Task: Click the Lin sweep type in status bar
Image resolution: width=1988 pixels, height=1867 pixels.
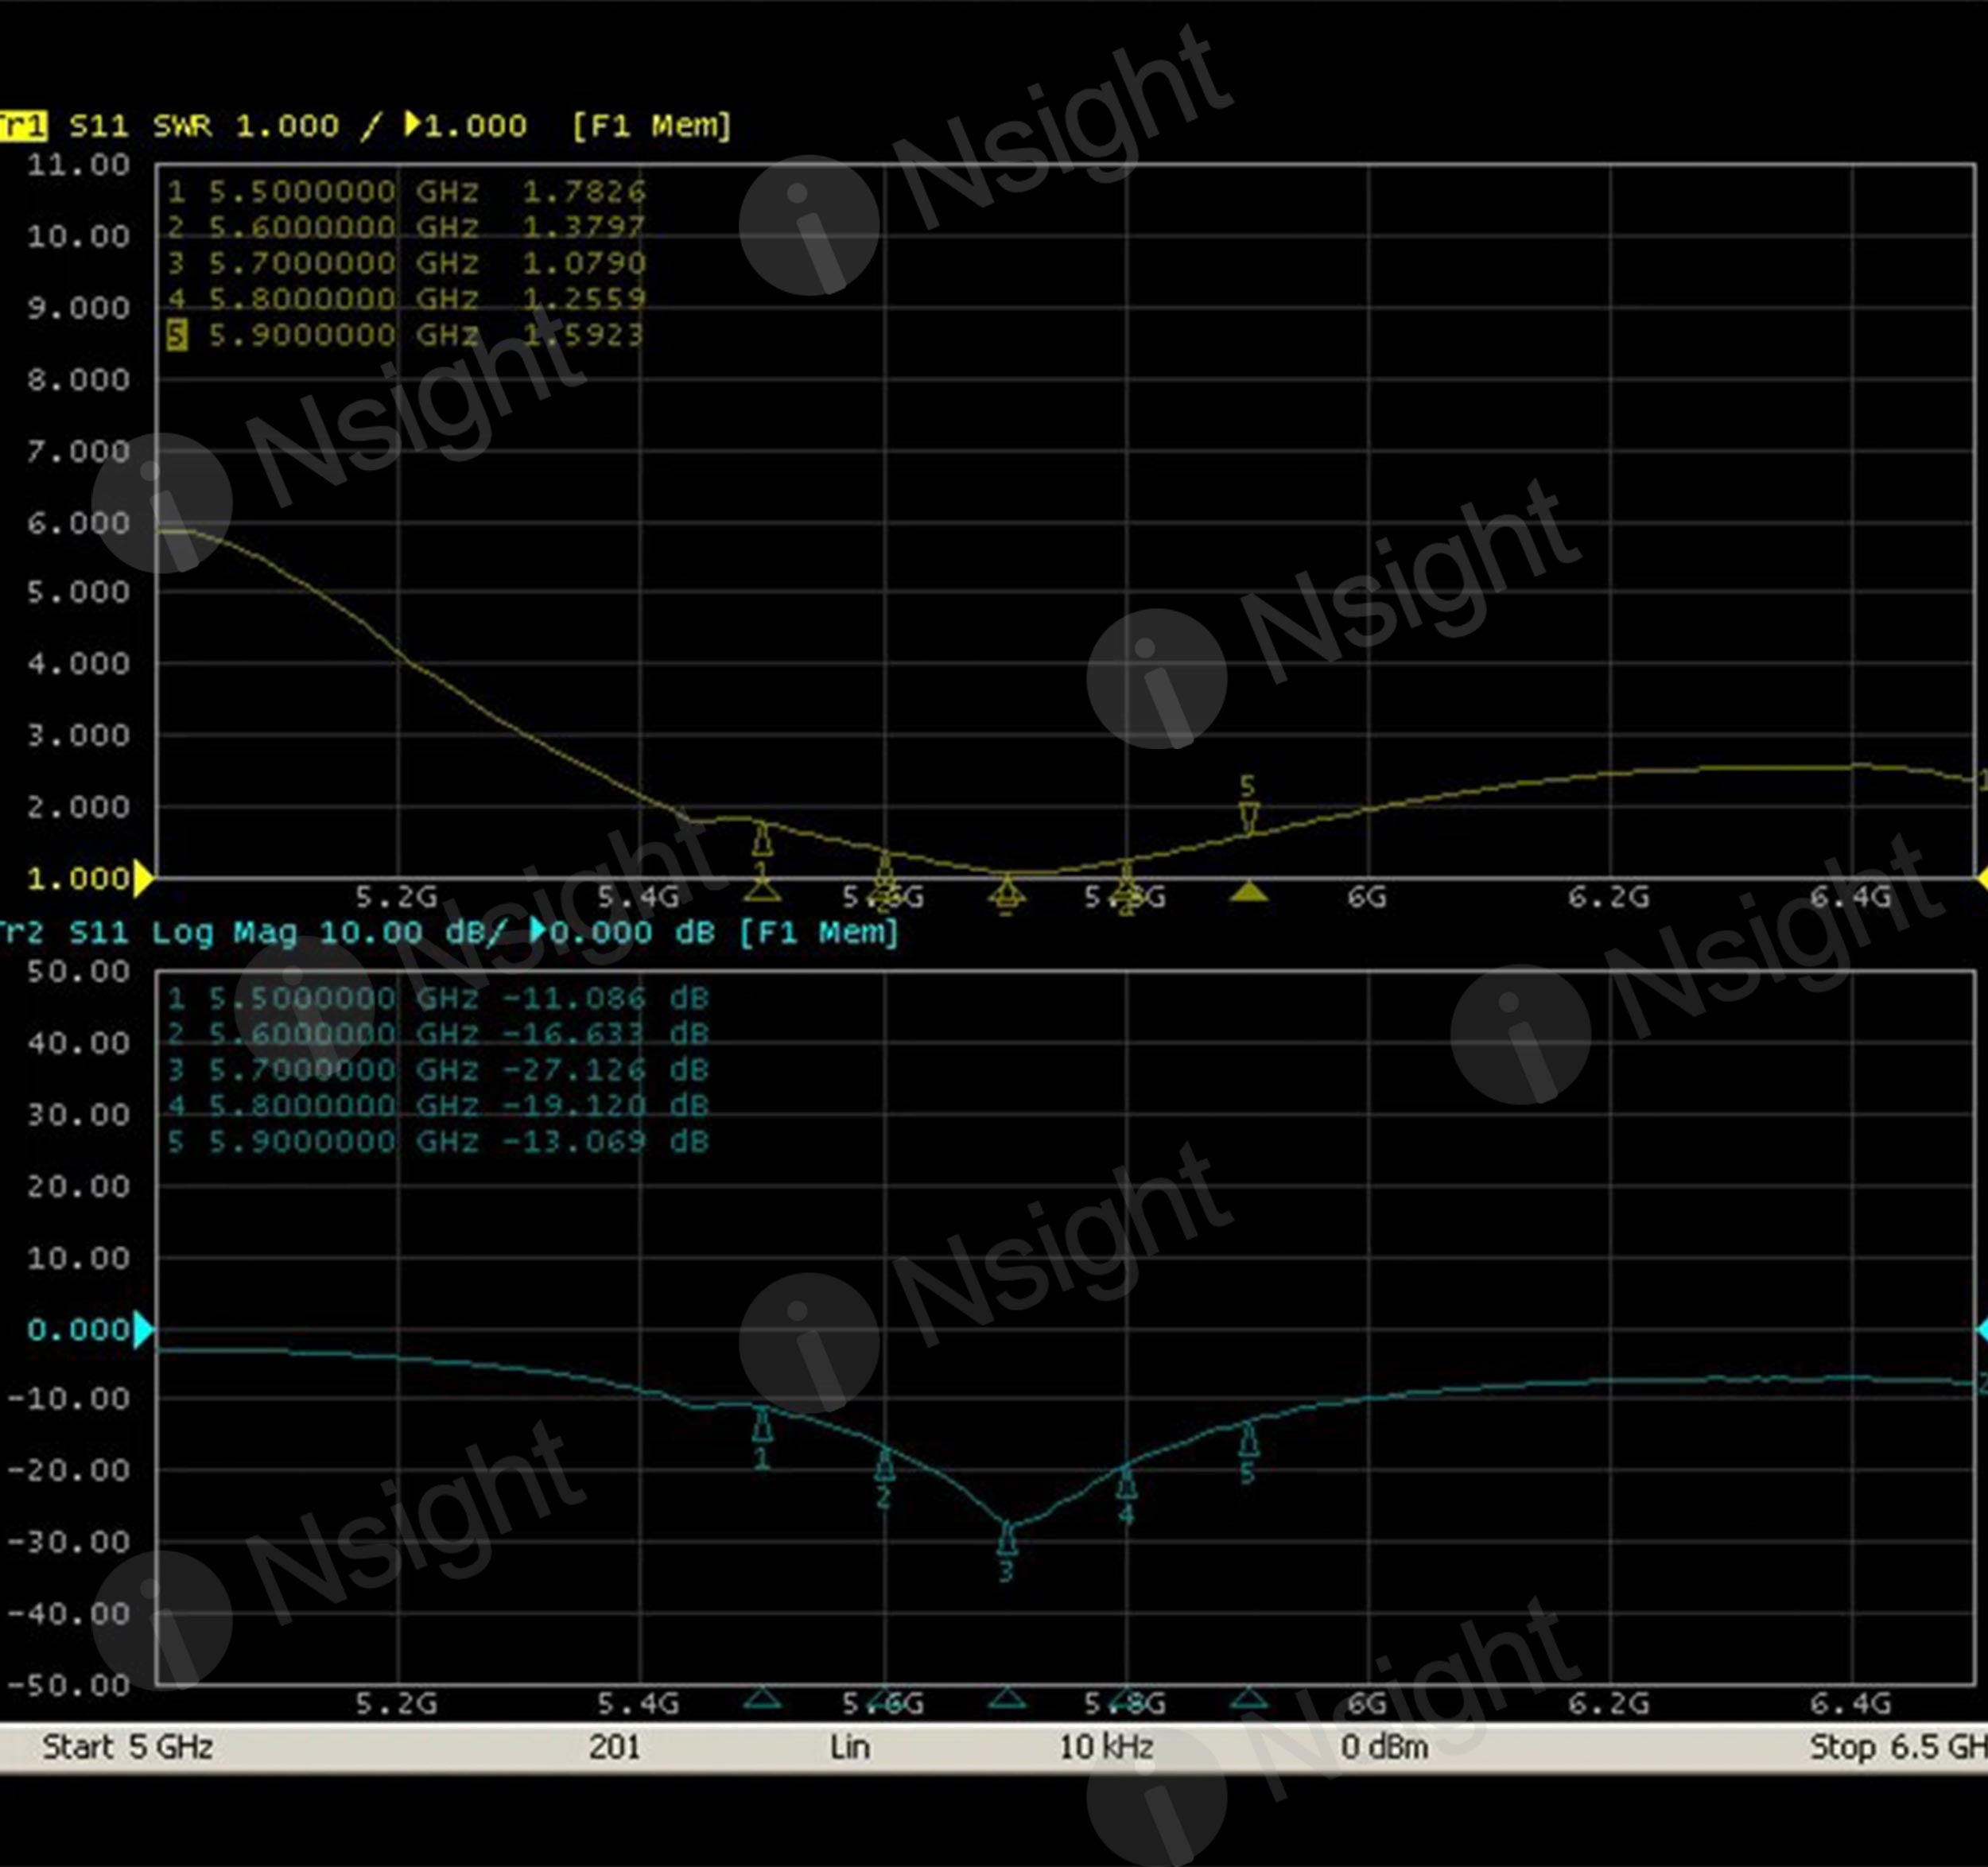Action: point(849,1746)
